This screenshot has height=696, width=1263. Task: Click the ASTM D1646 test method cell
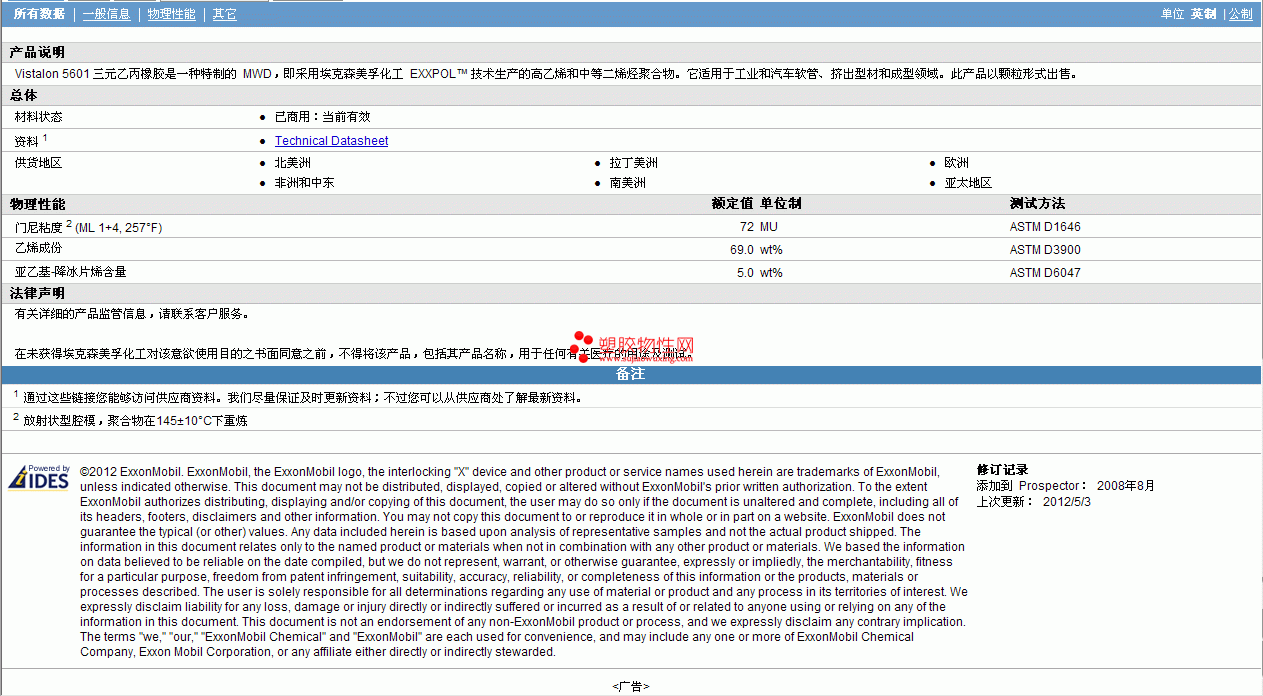[x=1045, y=227]
